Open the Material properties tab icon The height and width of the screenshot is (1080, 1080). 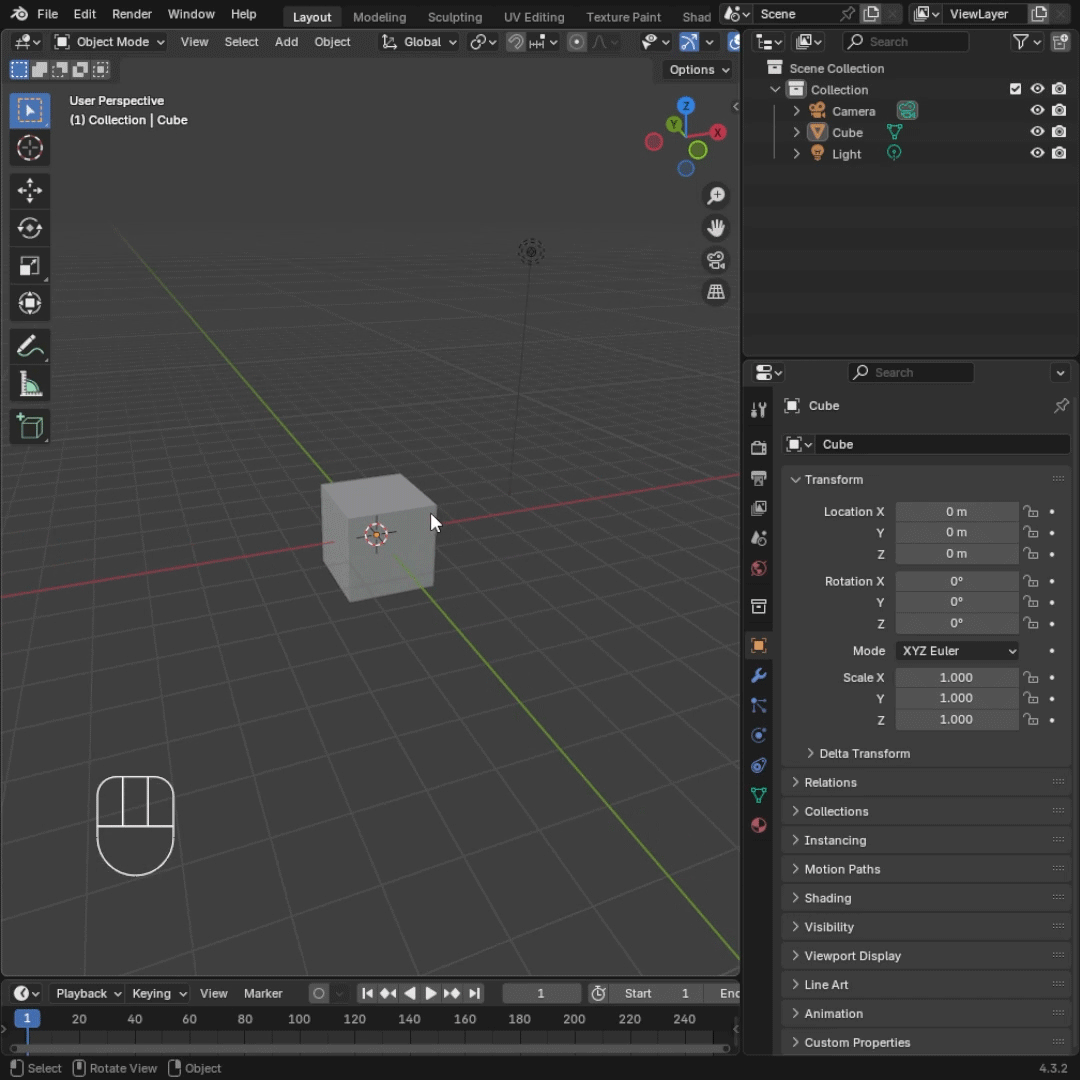coord(759,825)
